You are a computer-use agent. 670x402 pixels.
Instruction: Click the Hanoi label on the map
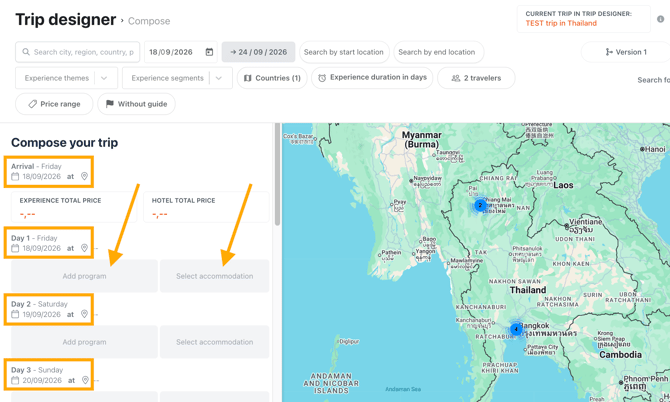pyautogui.click(x=655, y=149)
